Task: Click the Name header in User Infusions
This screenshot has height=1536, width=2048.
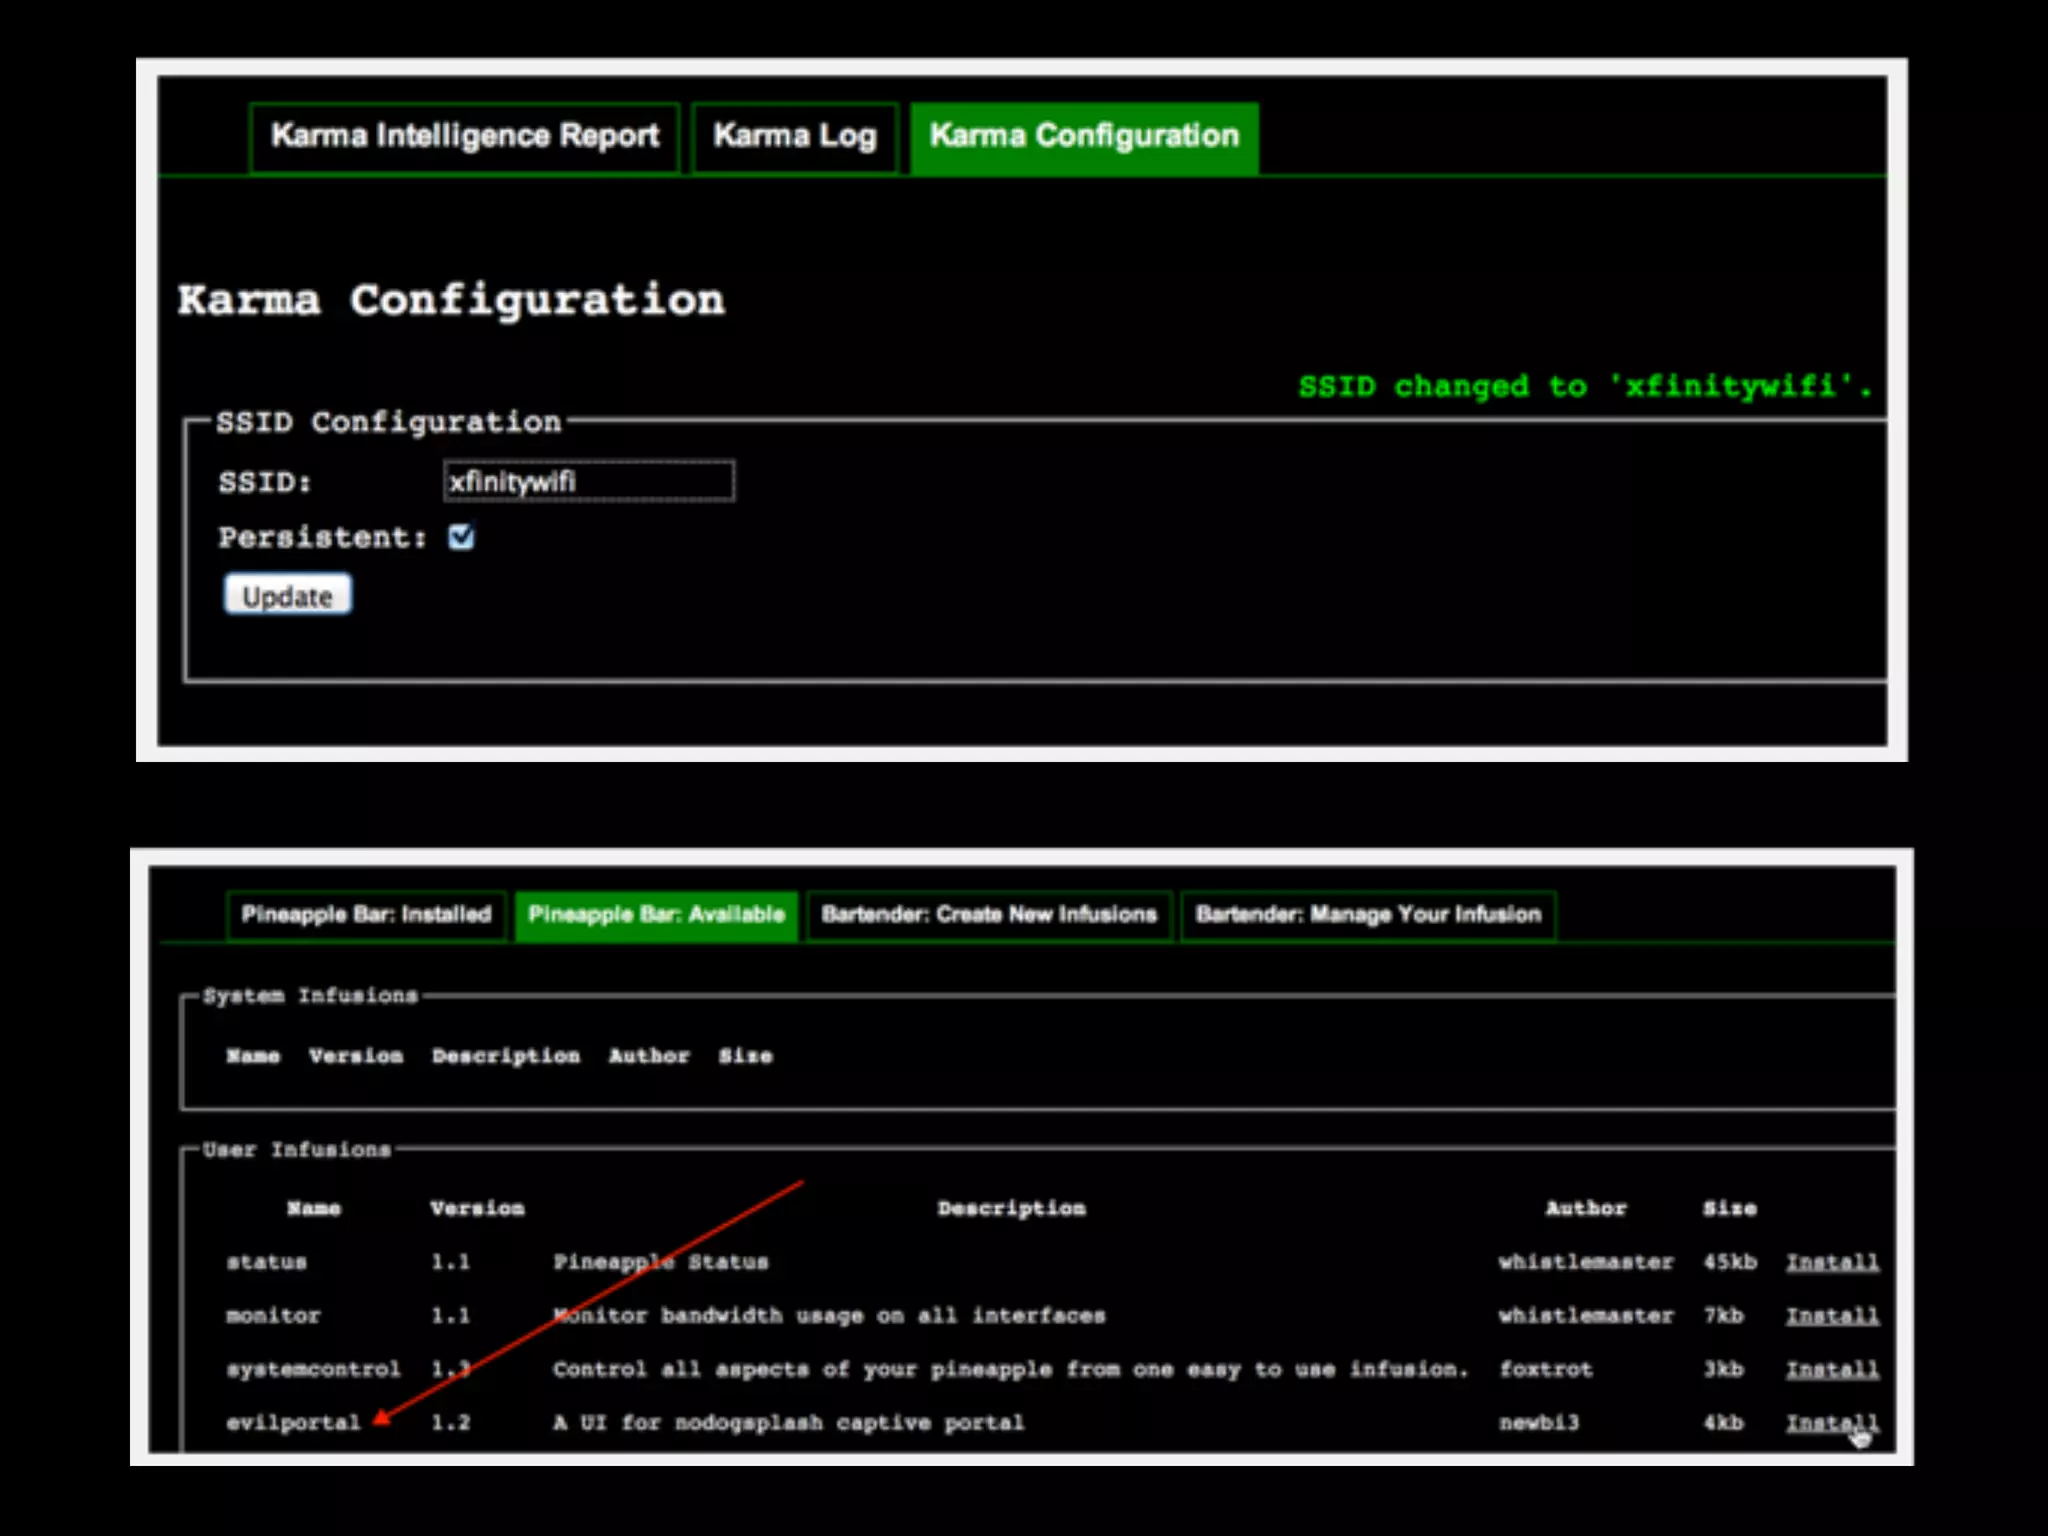Action: 314,1208
